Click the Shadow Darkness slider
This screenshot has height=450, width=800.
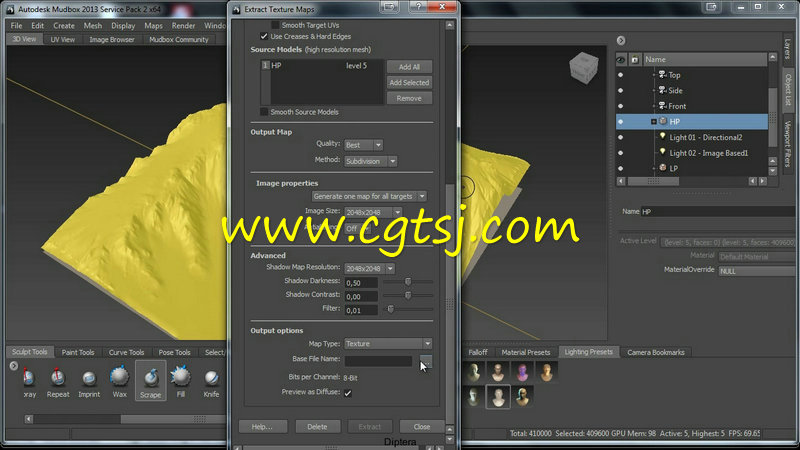click(408, 282)
